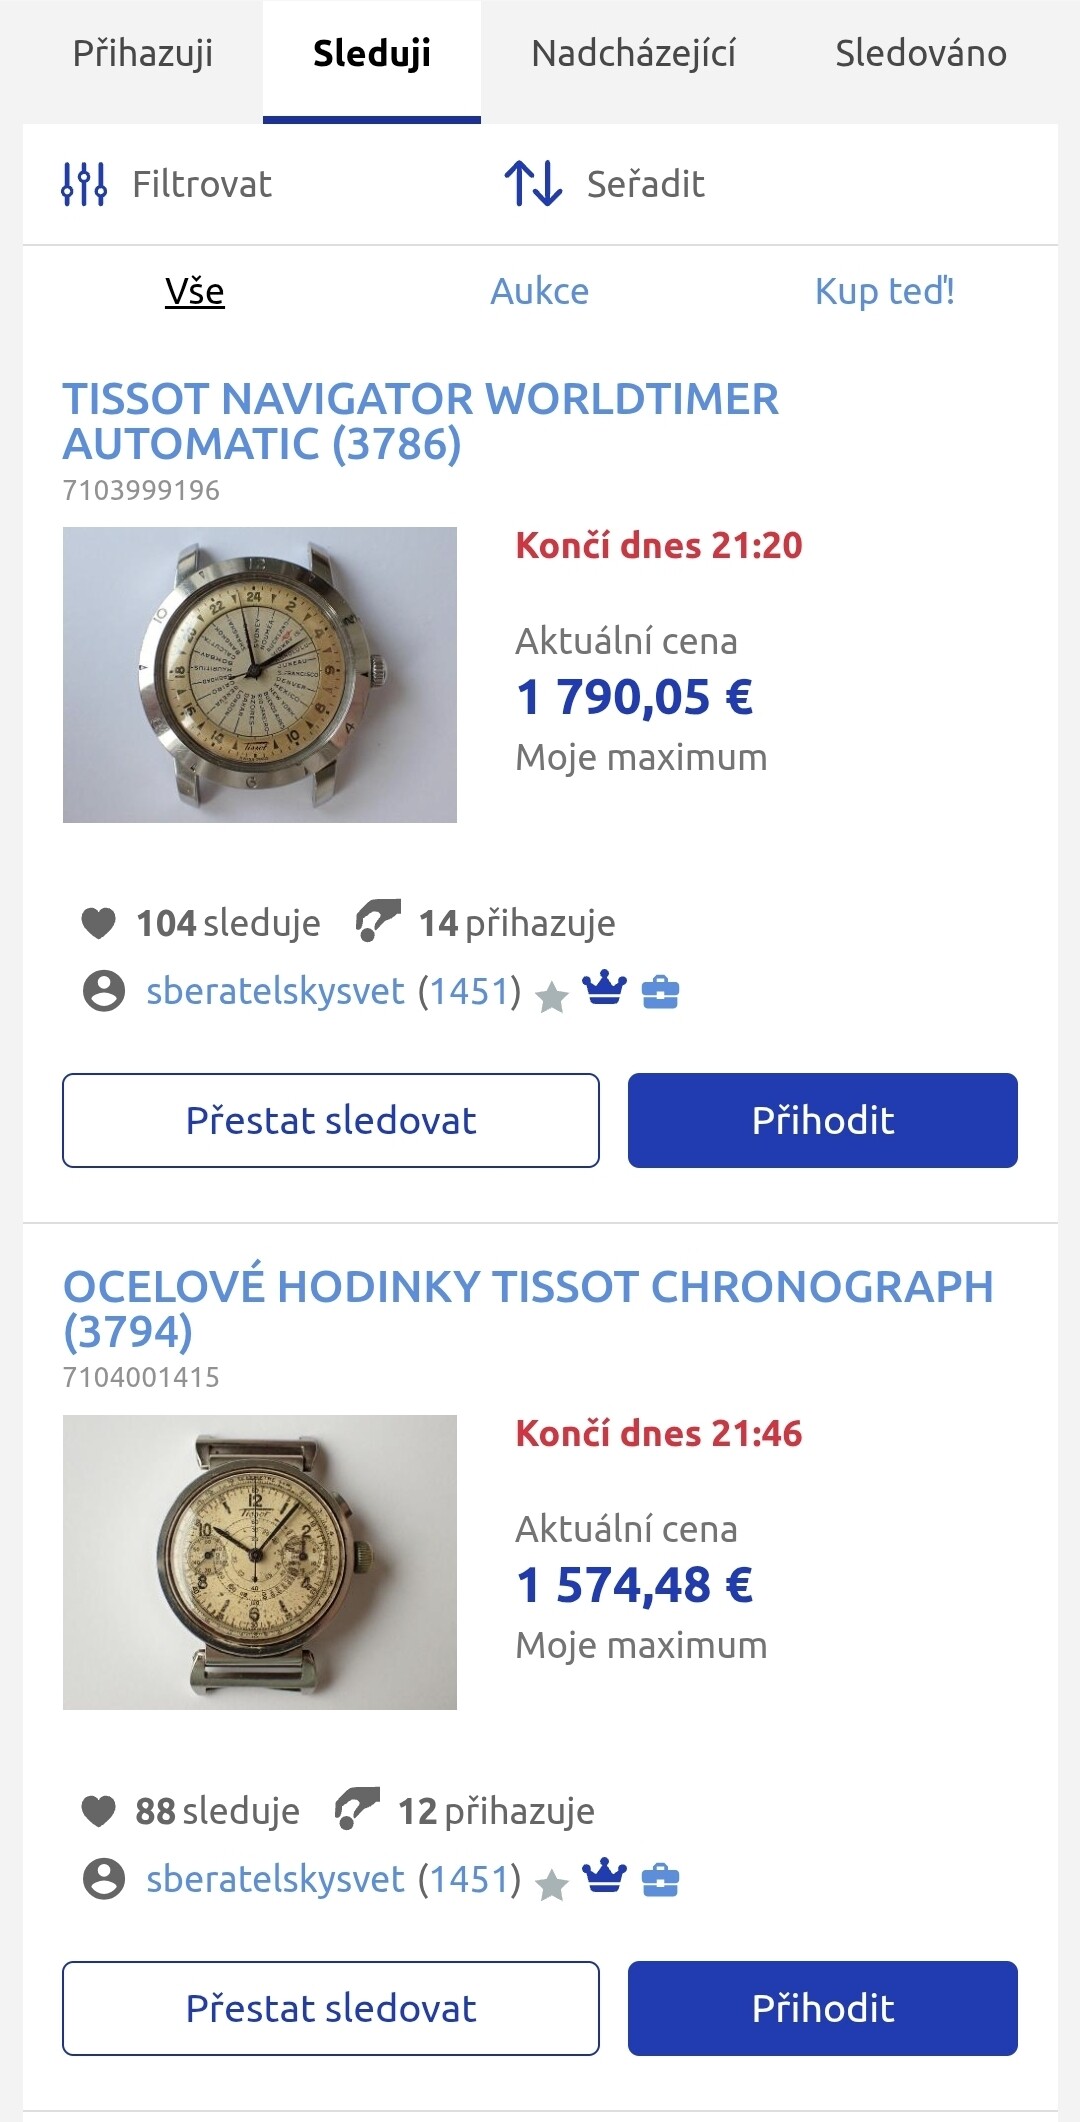
Task: Click the sort arrows icon
Action: pos(533,184)
